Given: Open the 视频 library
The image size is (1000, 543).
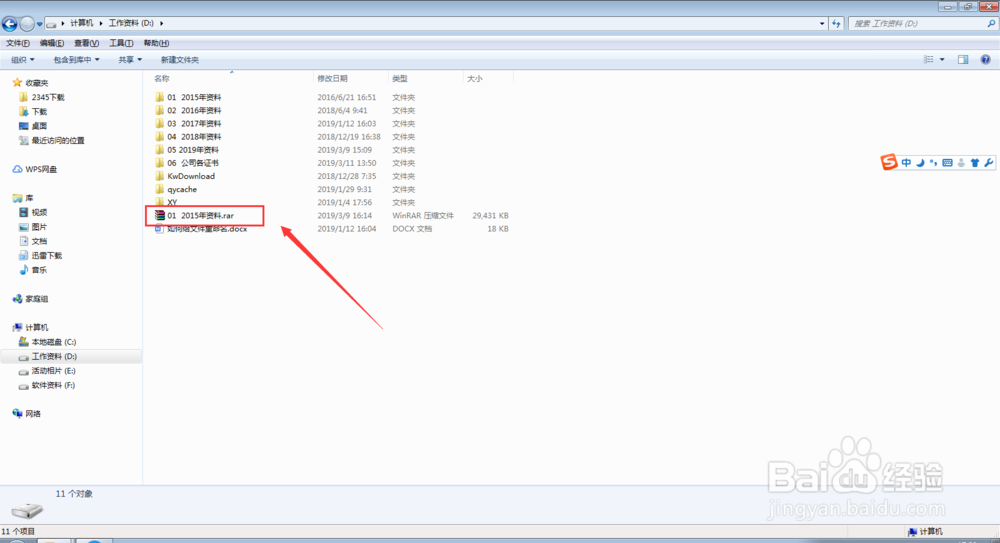Looking at the screenshot, I should point(39,212).
